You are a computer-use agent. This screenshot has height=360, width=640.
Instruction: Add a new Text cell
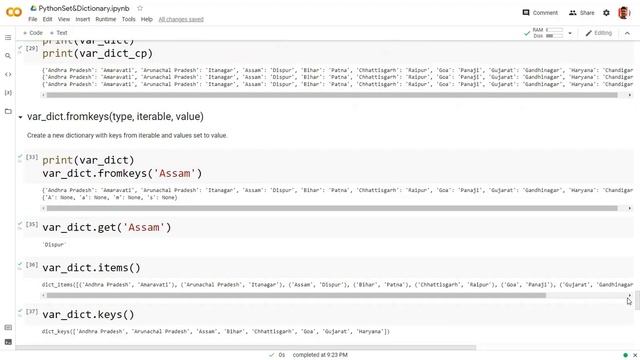58,33
